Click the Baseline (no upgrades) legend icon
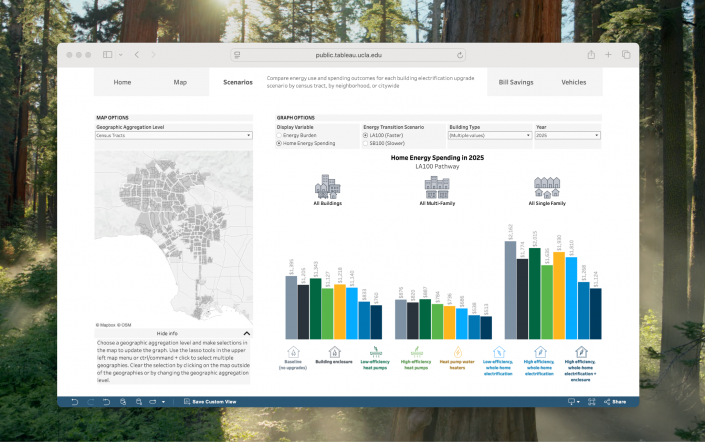 pos(293,352)
